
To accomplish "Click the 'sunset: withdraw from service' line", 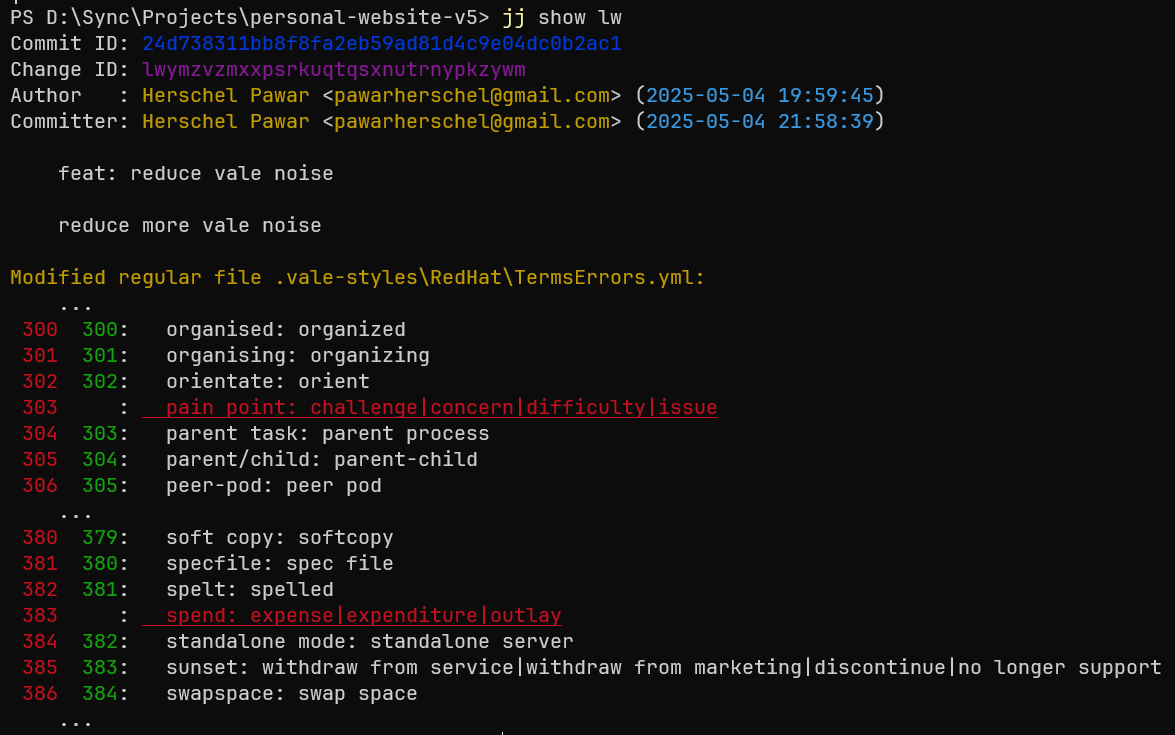I will (x=663, y=668).
